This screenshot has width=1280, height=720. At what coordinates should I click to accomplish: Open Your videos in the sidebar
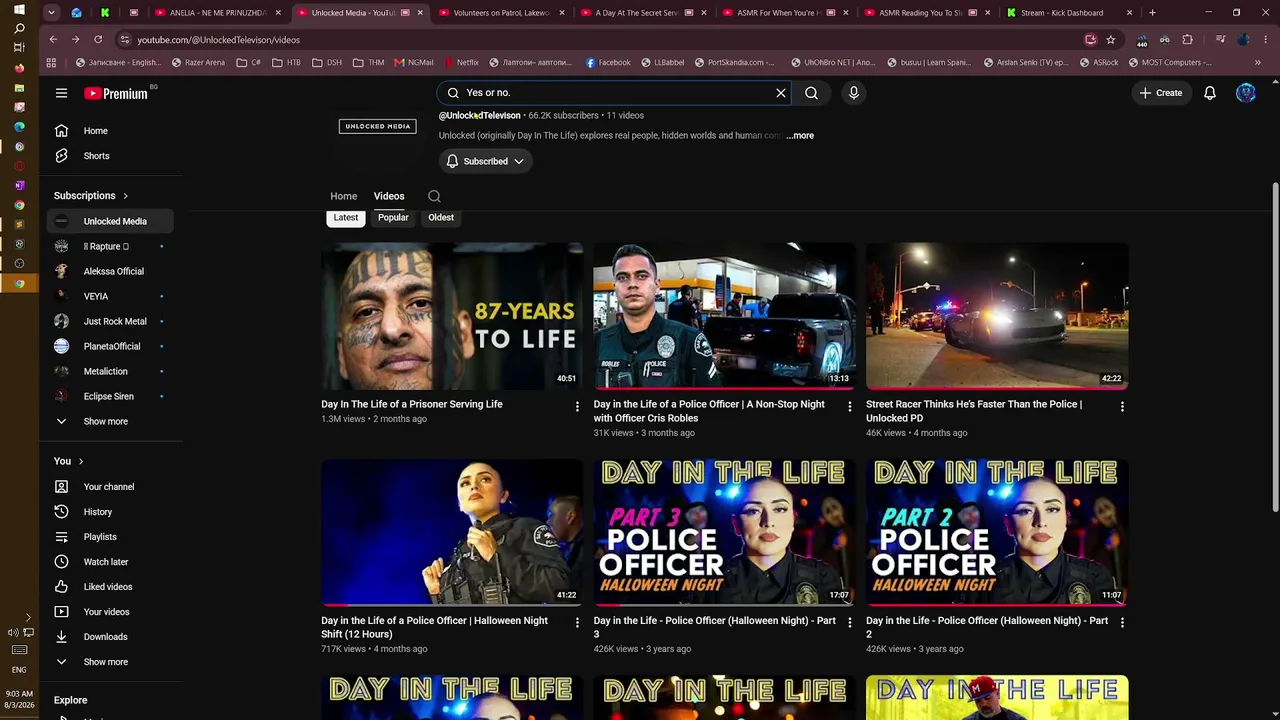[x=111, y=612]
